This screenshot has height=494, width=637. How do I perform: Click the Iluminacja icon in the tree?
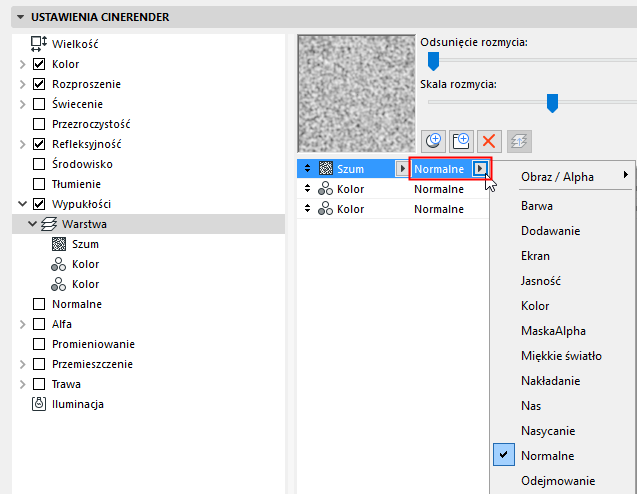[39, 404]
